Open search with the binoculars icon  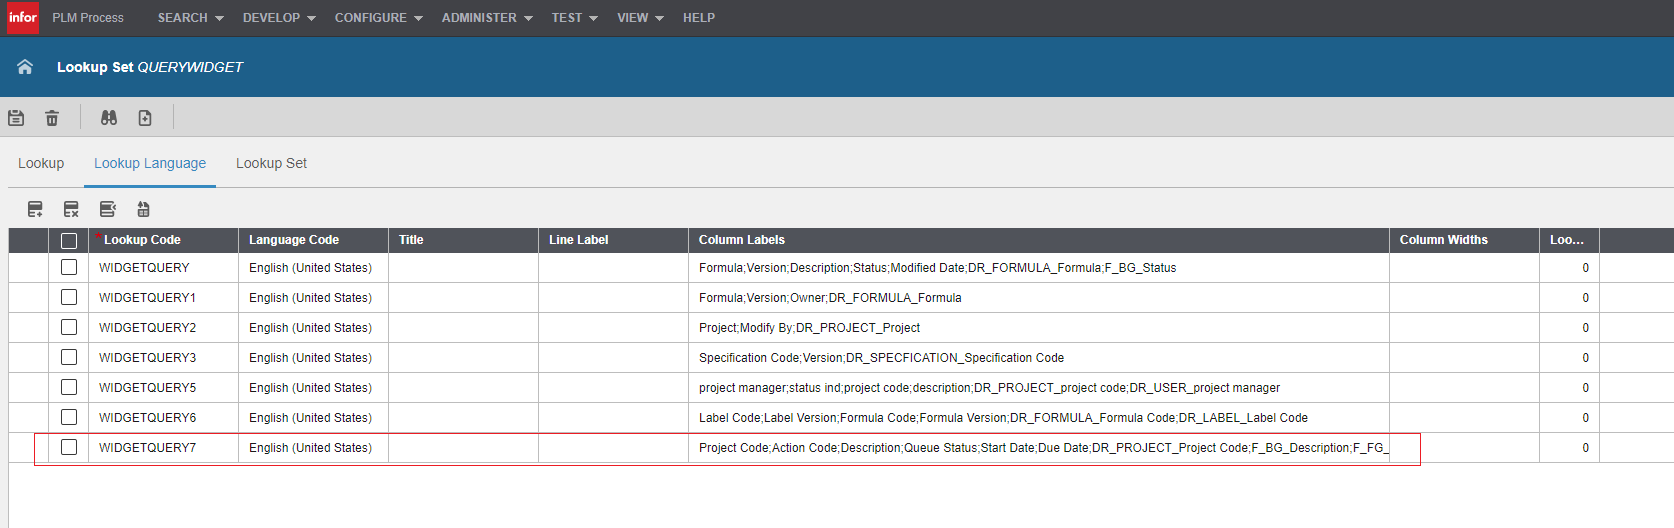click(x=109, y=118)
